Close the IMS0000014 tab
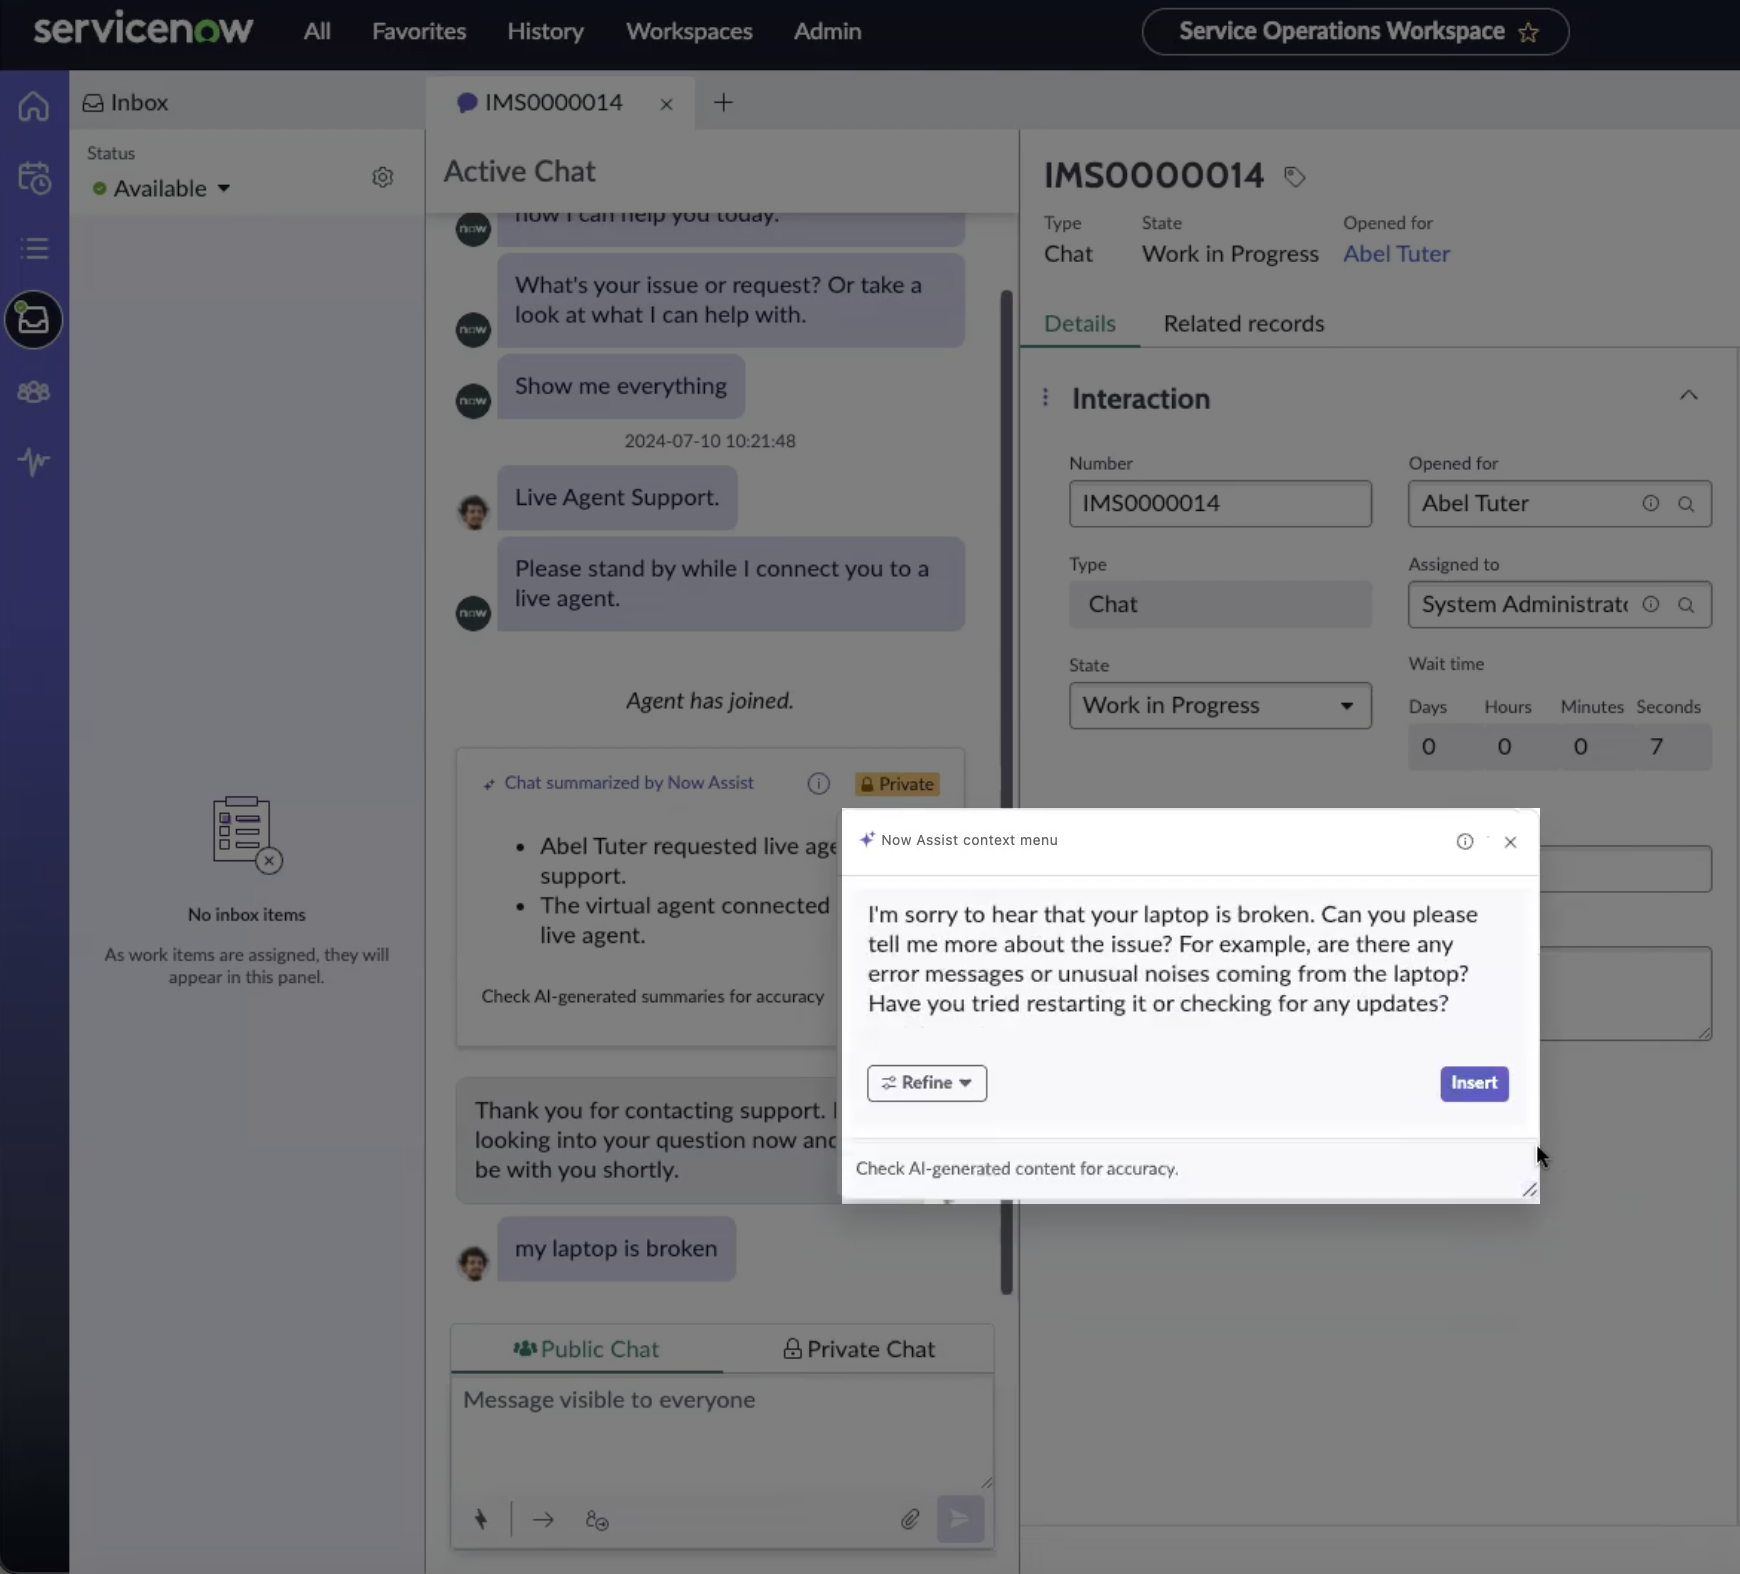This screenshot has height=1574, width=1740. [666, 104]
